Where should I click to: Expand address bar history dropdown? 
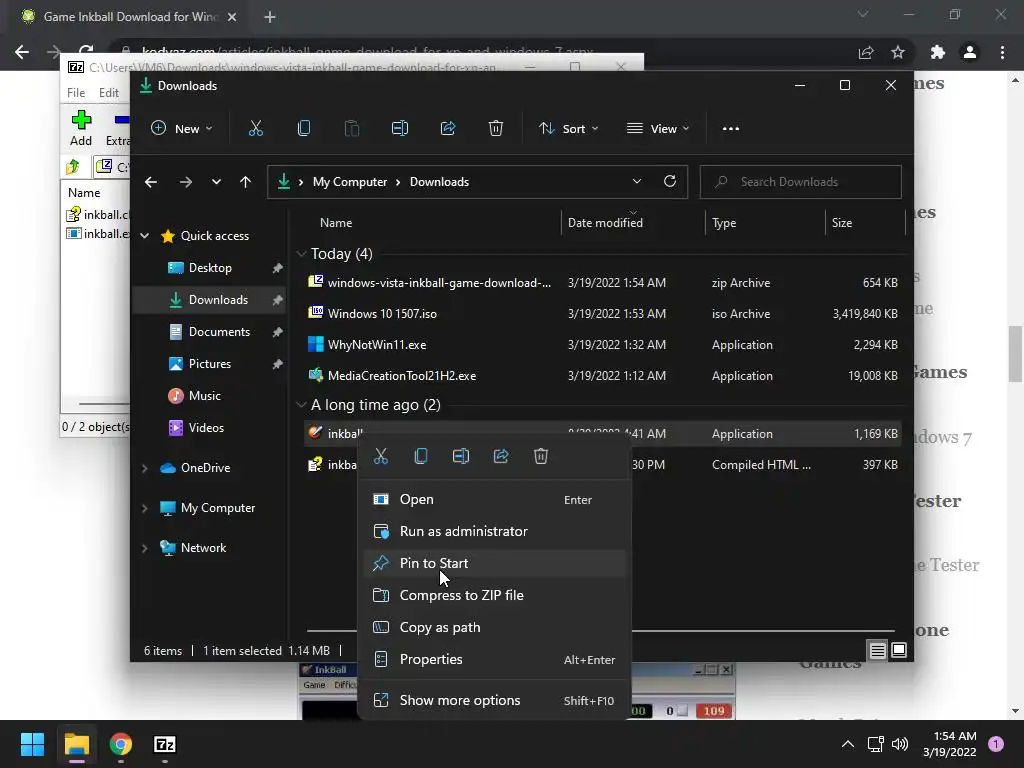click(x=637, y=182)
